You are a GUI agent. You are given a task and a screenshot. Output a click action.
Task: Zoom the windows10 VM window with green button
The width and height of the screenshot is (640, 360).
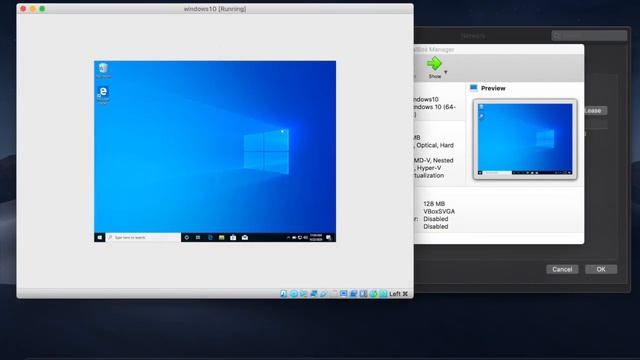(42, 9)
